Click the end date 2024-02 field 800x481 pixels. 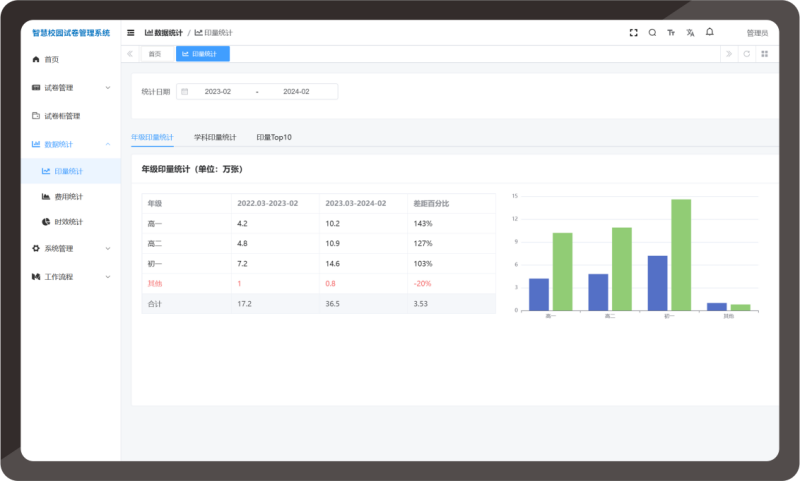296,92
